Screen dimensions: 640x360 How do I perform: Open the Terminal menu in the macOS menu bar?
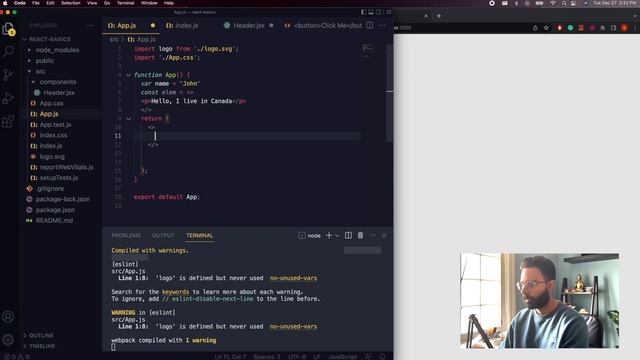click(x=125, y=3)
